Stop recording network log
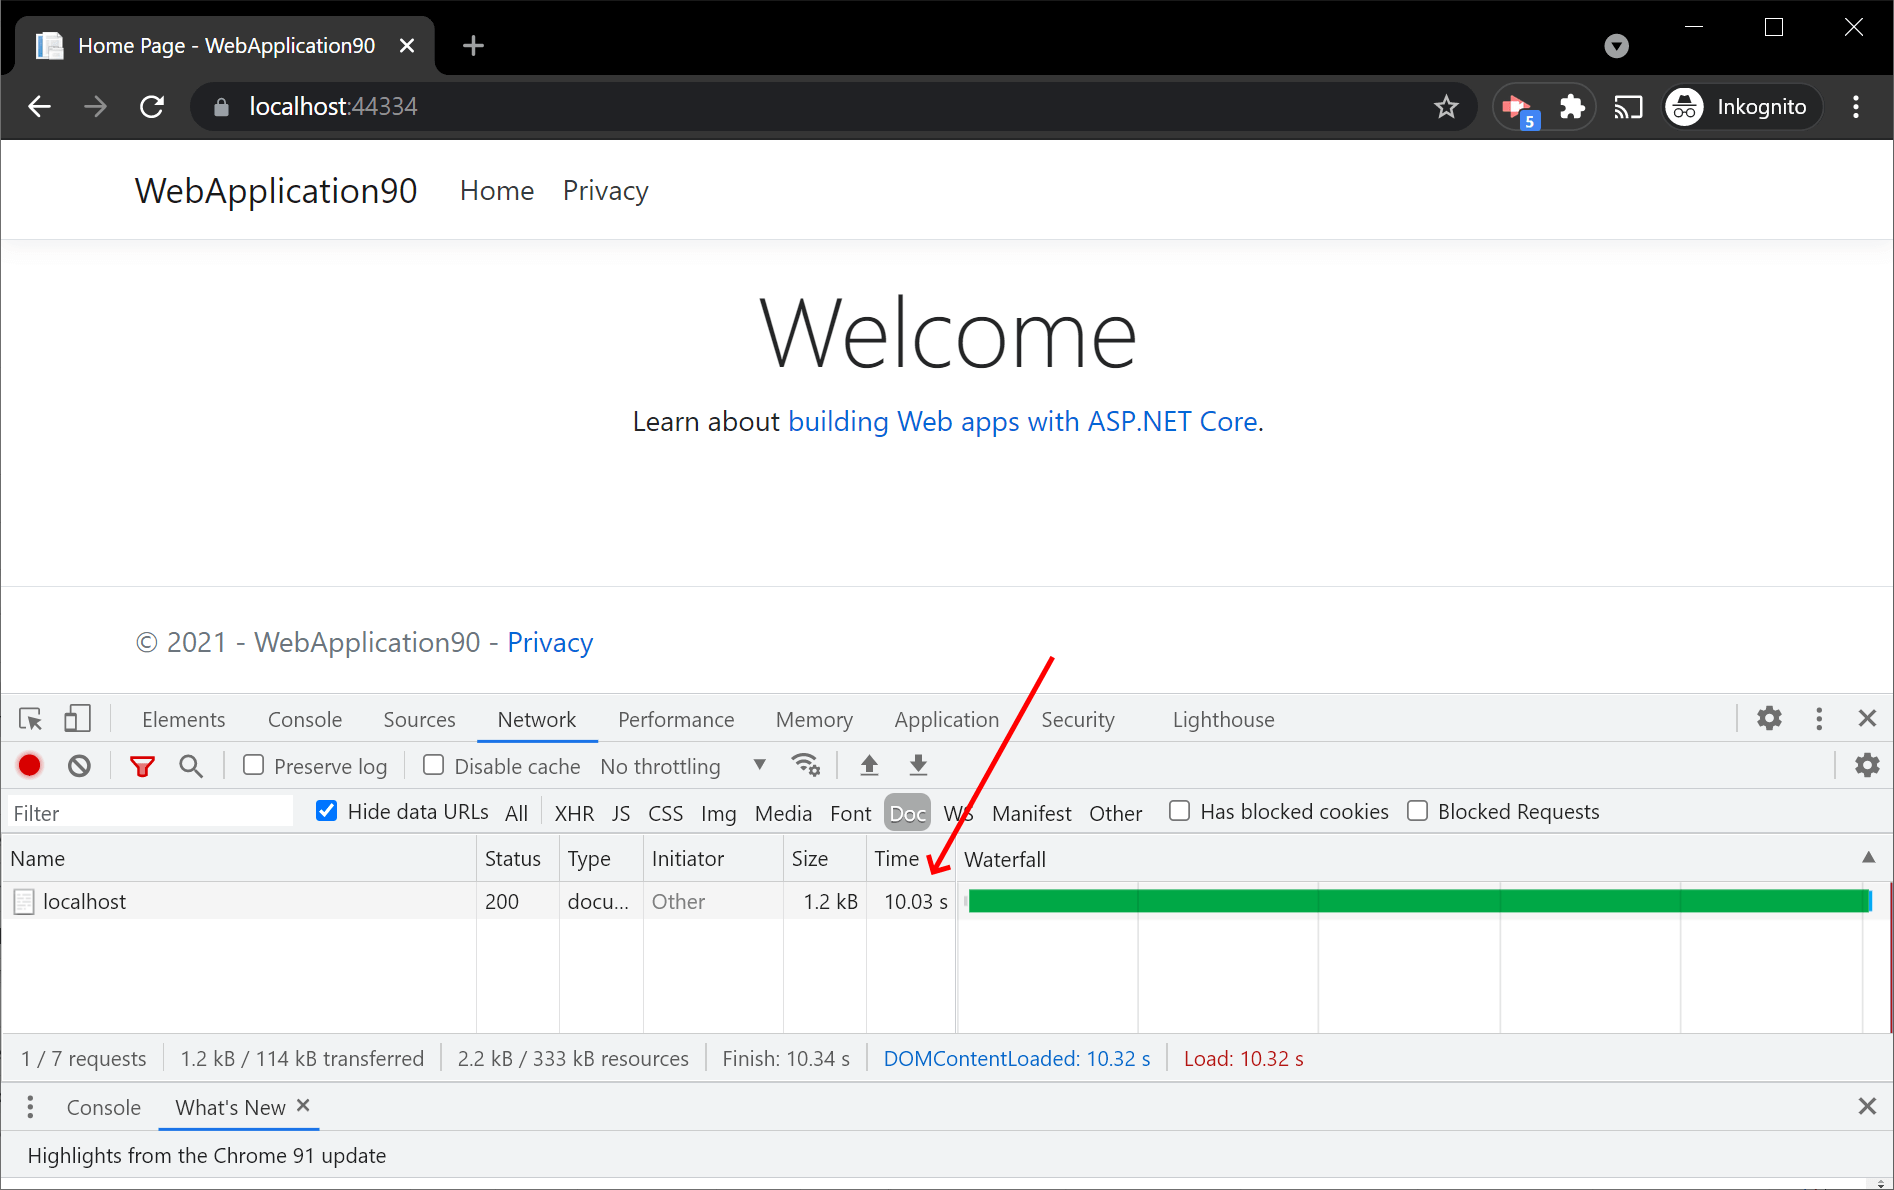 (x=29, y=765)
